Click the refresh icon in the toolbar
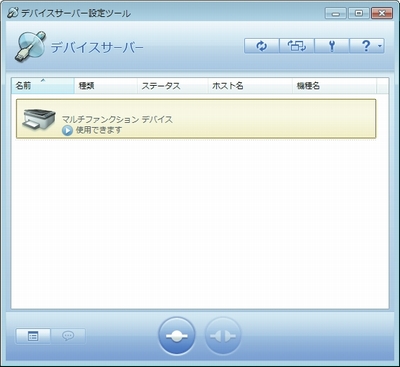The image size is (400, 367). point(262,46)
